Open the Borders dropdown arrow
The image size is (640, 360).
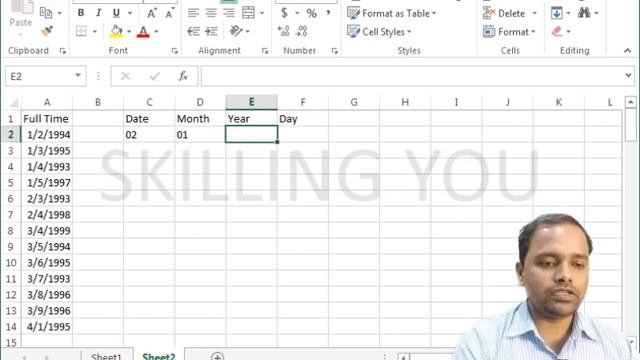click(95, 31)
